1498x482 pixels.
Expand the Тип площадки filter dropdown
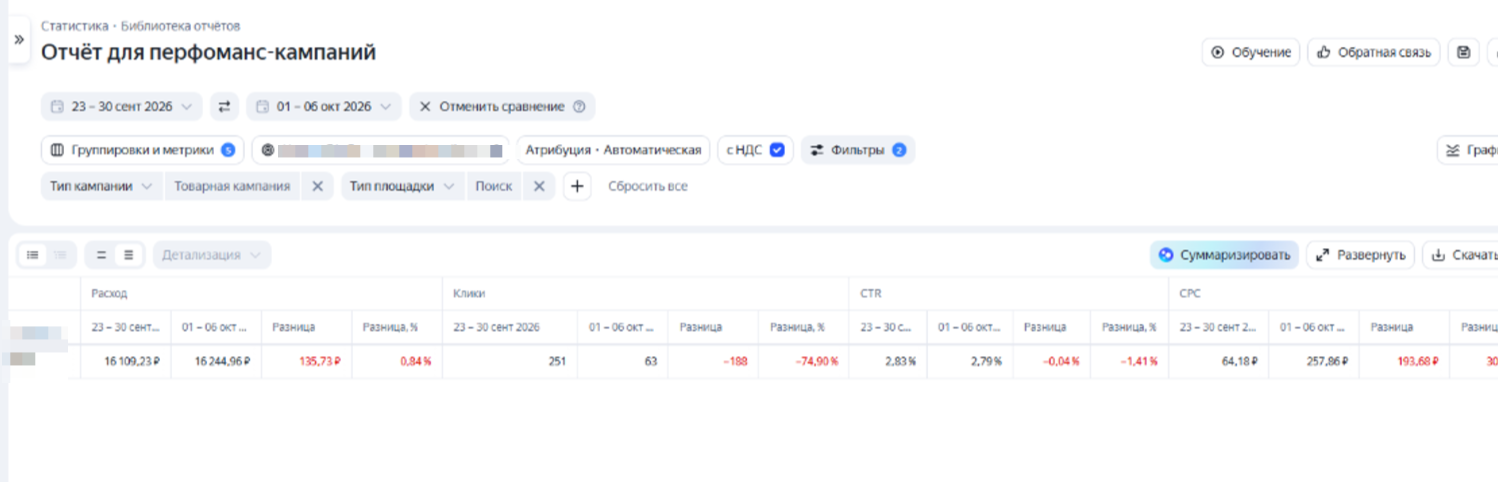[x=403, y=186]
